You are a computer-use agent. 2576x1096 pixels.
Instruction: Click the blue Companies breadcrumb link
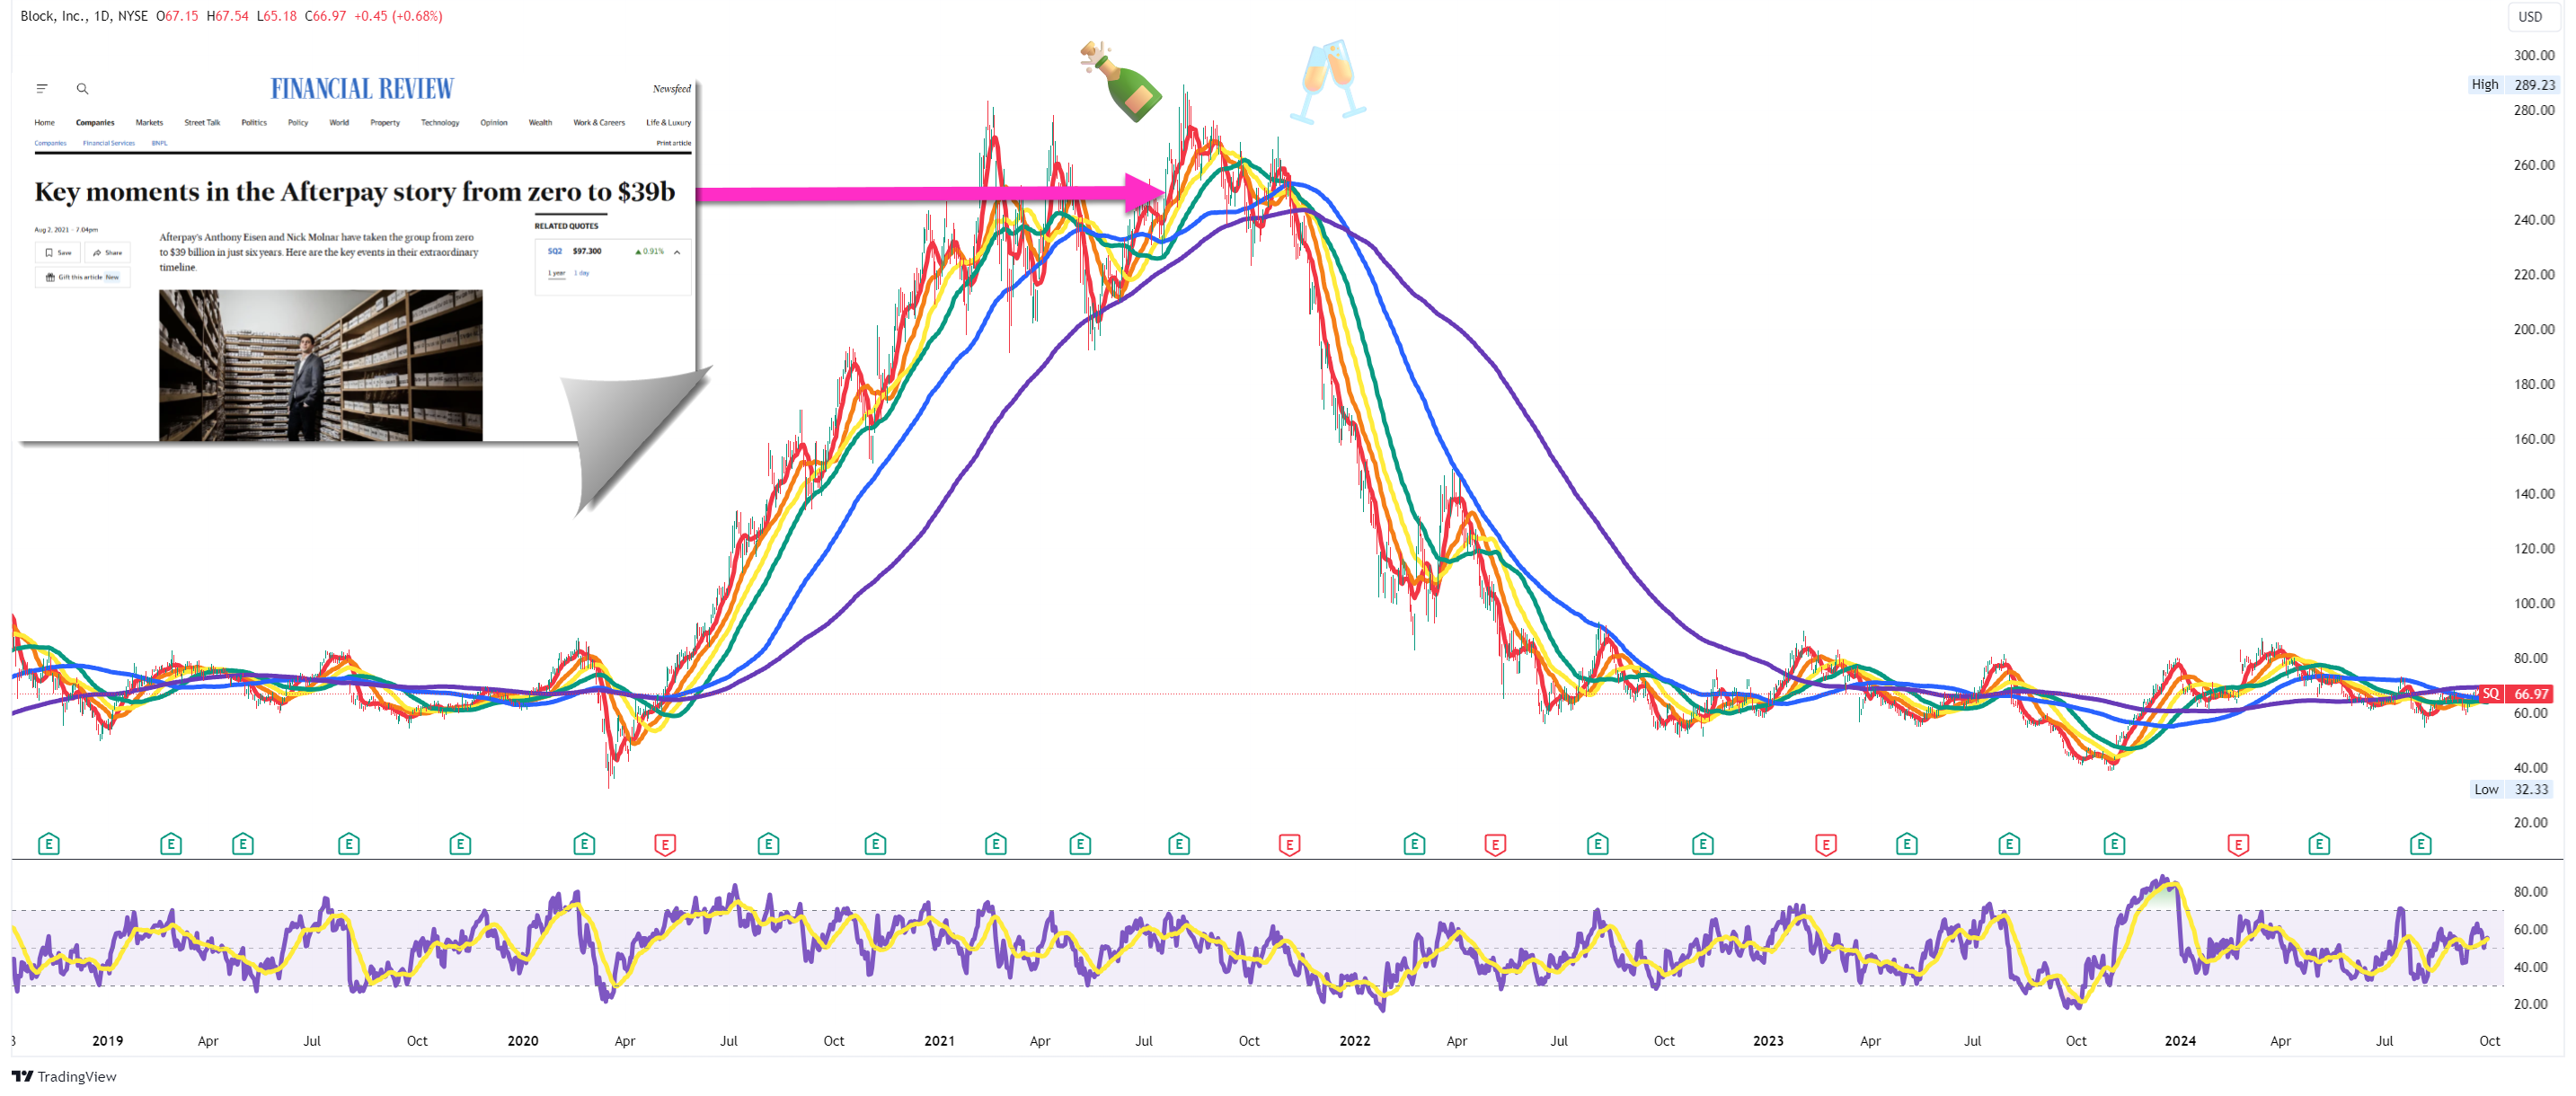pos(50,143)
